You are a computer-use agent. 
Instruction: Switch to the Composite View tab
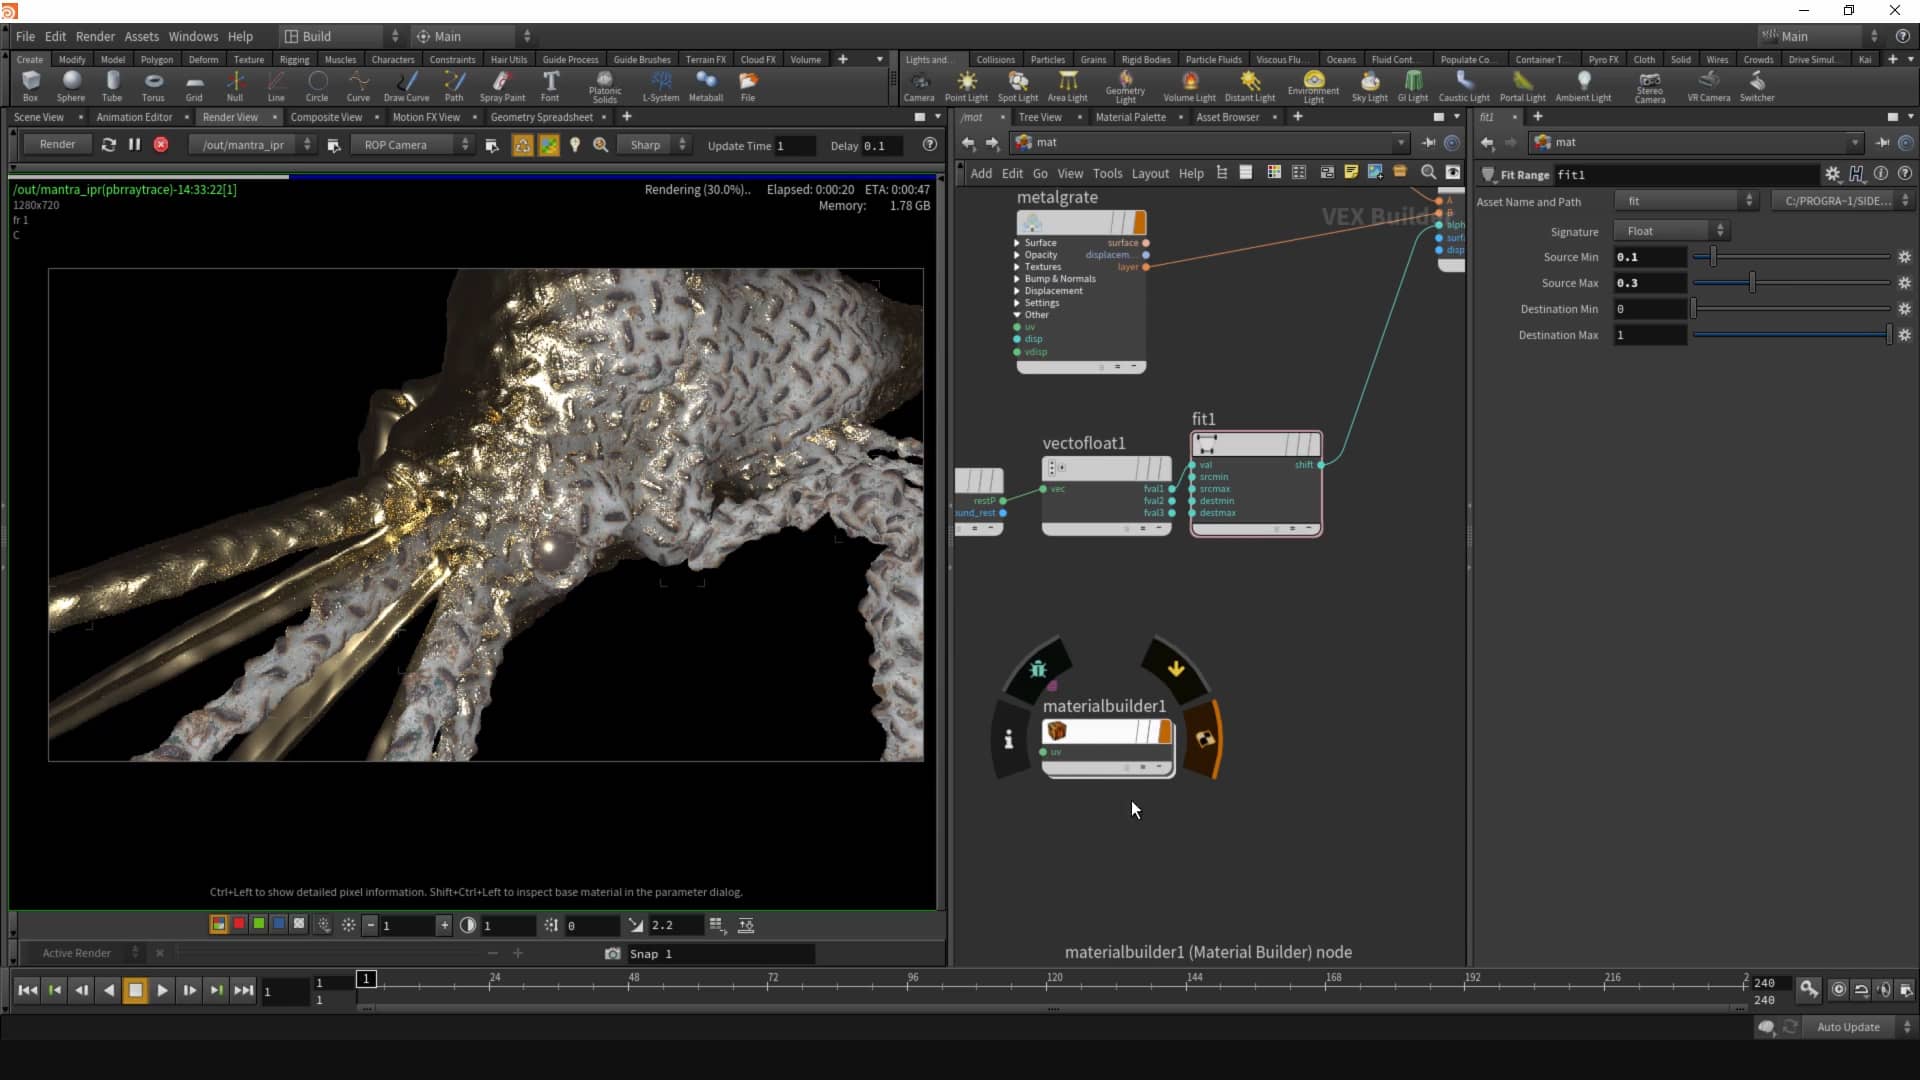coord(328,117)
